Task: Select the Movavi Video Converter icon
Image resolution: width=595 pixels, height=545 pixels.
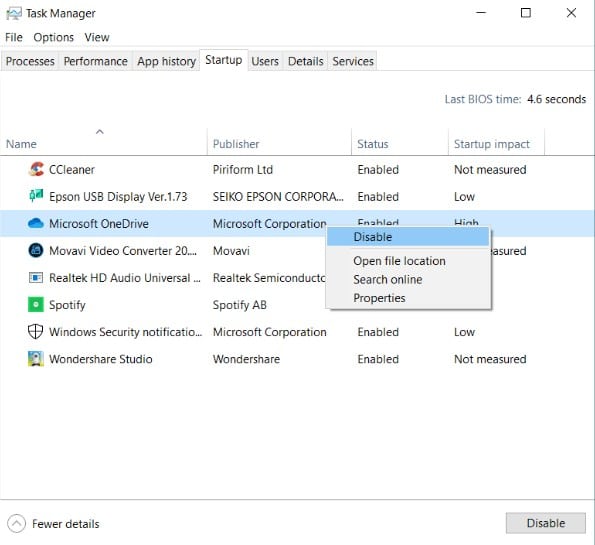Action: point(36,250)
